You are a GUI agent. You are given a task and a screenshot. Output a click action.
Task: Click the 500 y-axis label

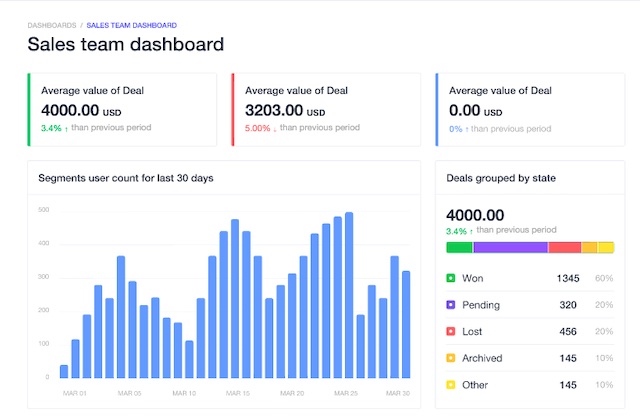click(x=44, y=210)
